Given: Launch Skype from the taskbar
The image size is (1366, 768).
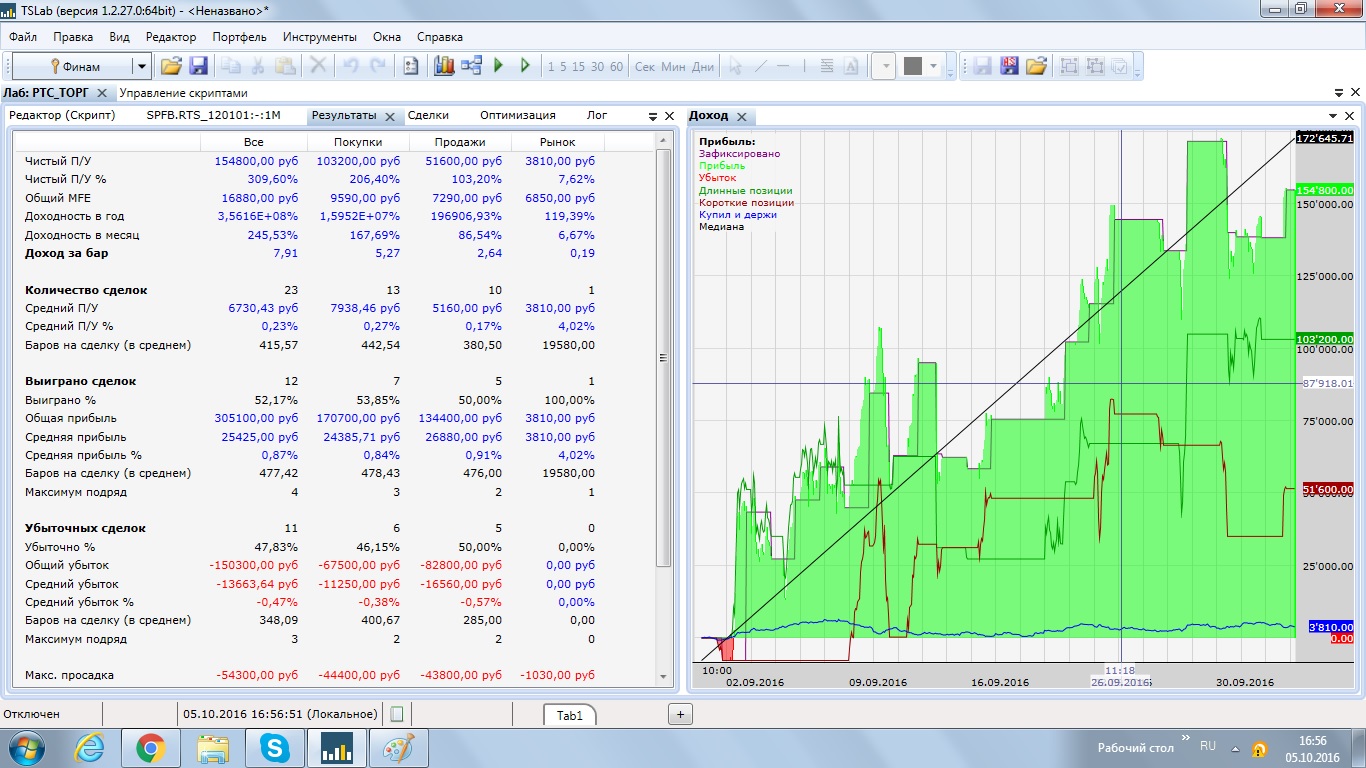Looking at the screenshot, I should tap(273, 747).
